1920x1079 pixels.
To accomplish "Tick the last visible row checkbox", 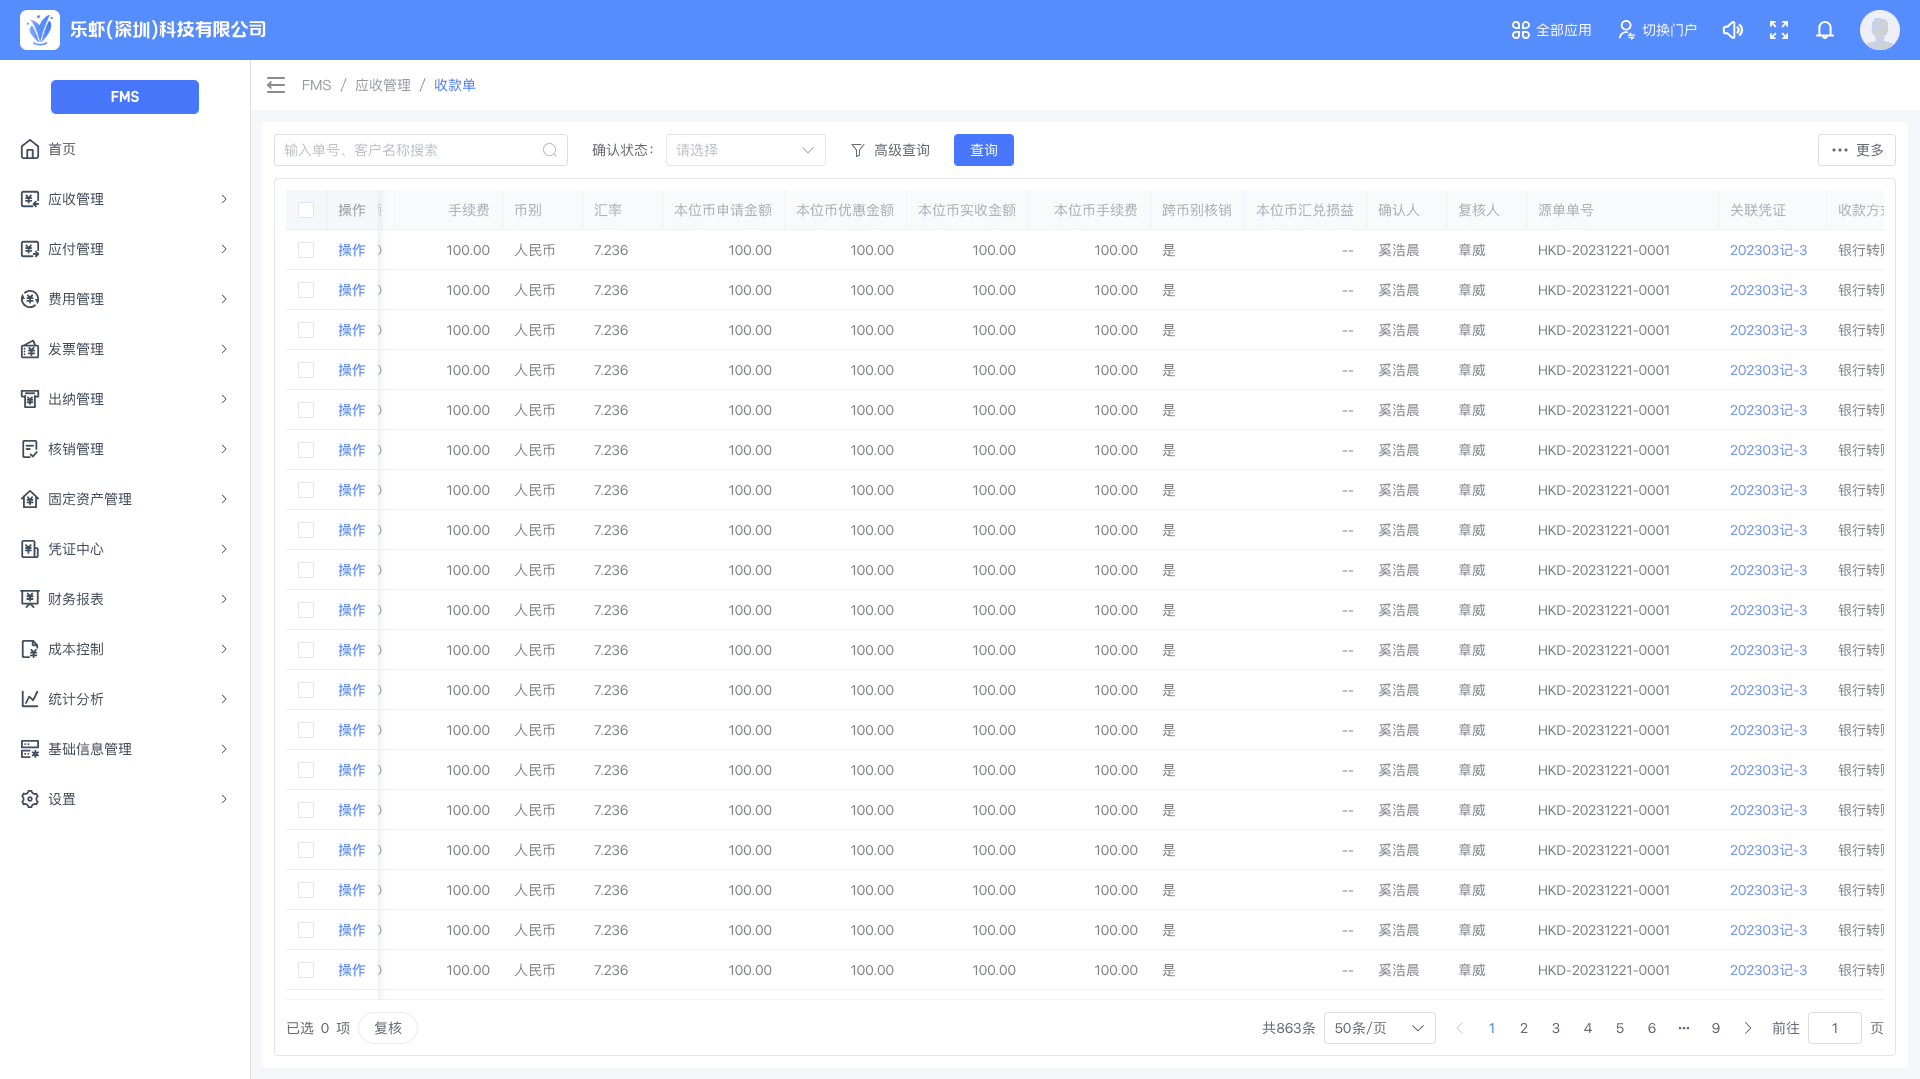I will (306, 970).
